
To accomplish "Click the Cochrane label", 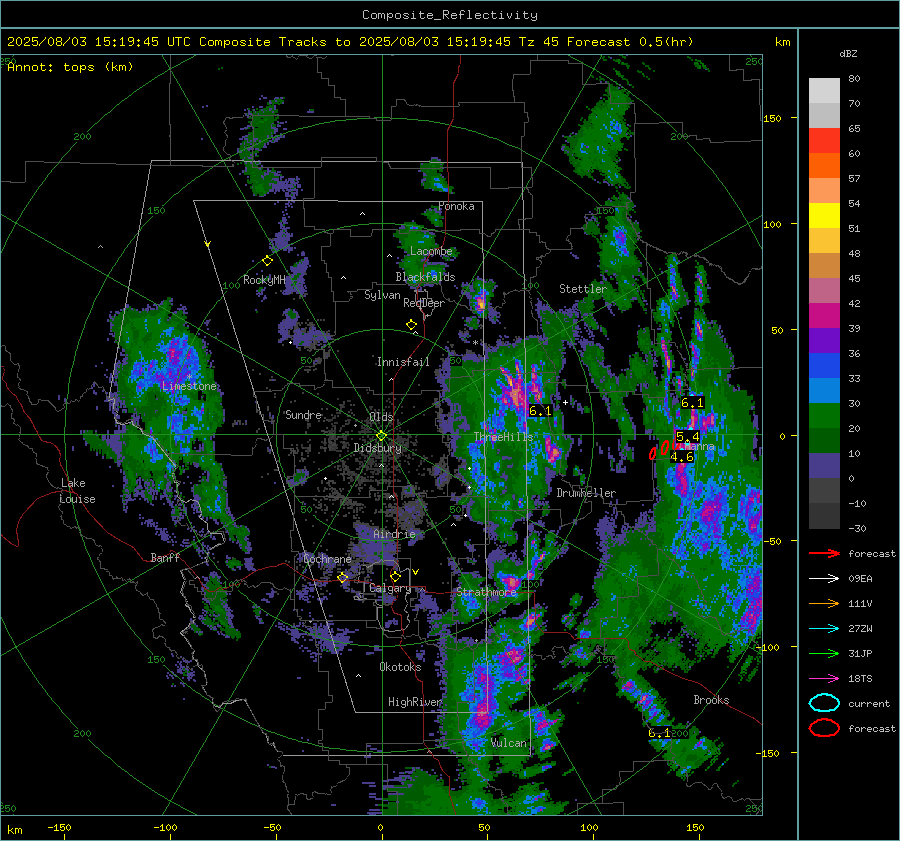I will [x=327, y=559].
